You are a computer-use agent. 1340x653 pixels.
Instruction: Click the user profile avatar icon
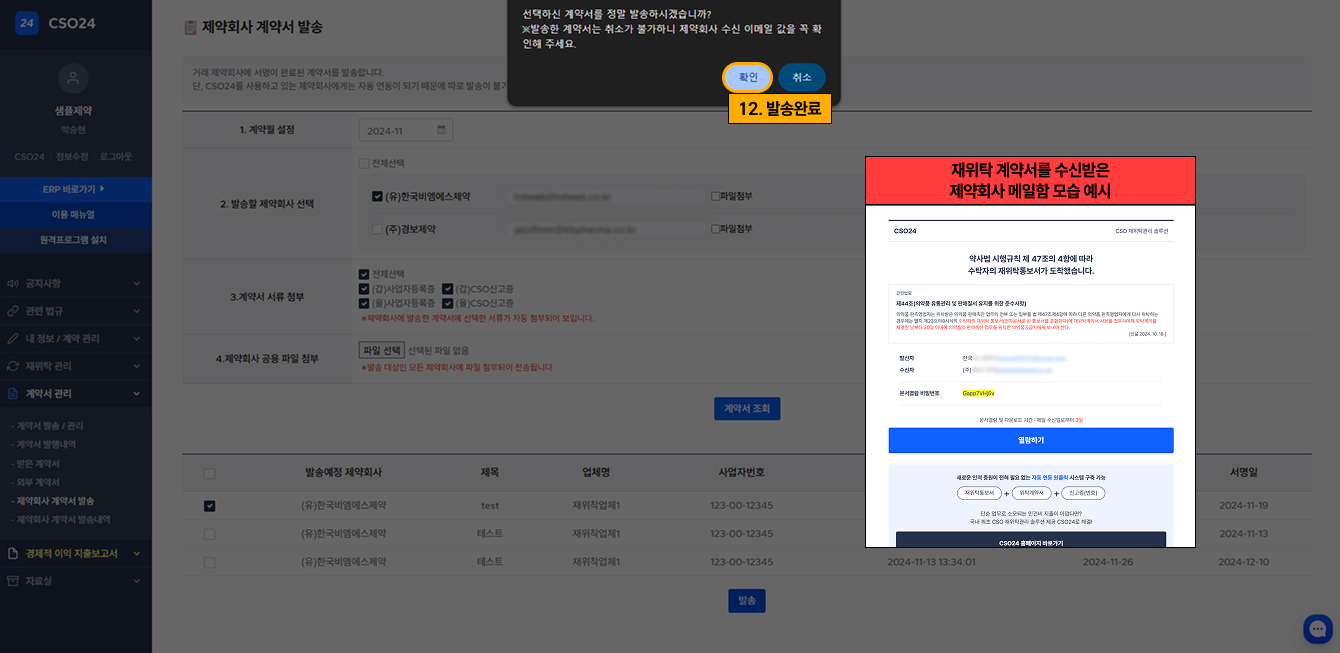pos(74,79)
